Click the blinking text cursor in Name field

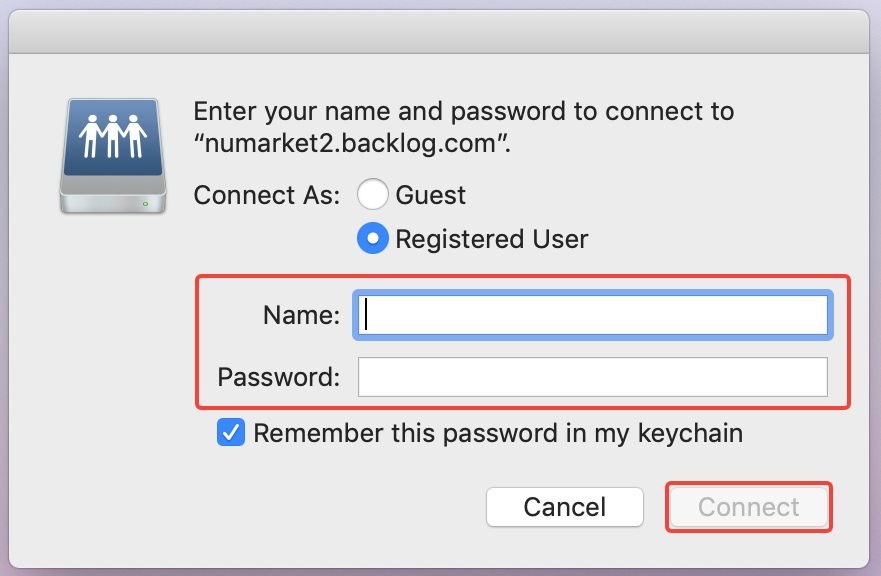click(368, 315)
